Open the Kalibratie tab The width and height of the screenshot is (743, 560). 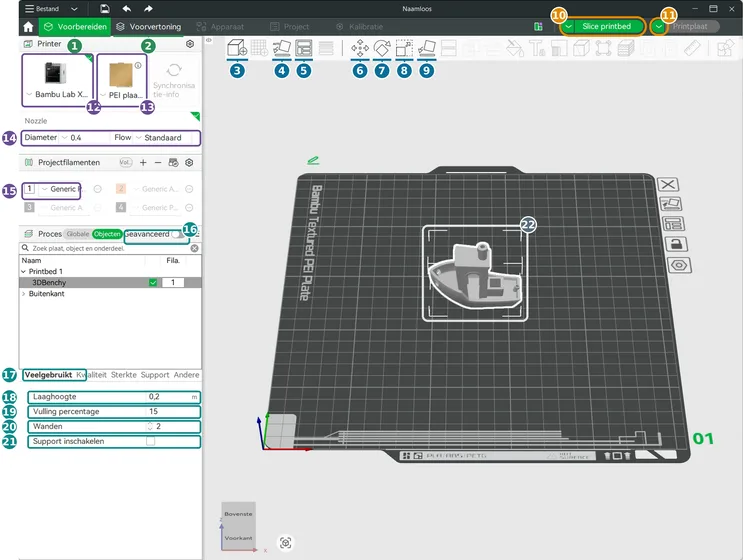(x=360, y=27)
